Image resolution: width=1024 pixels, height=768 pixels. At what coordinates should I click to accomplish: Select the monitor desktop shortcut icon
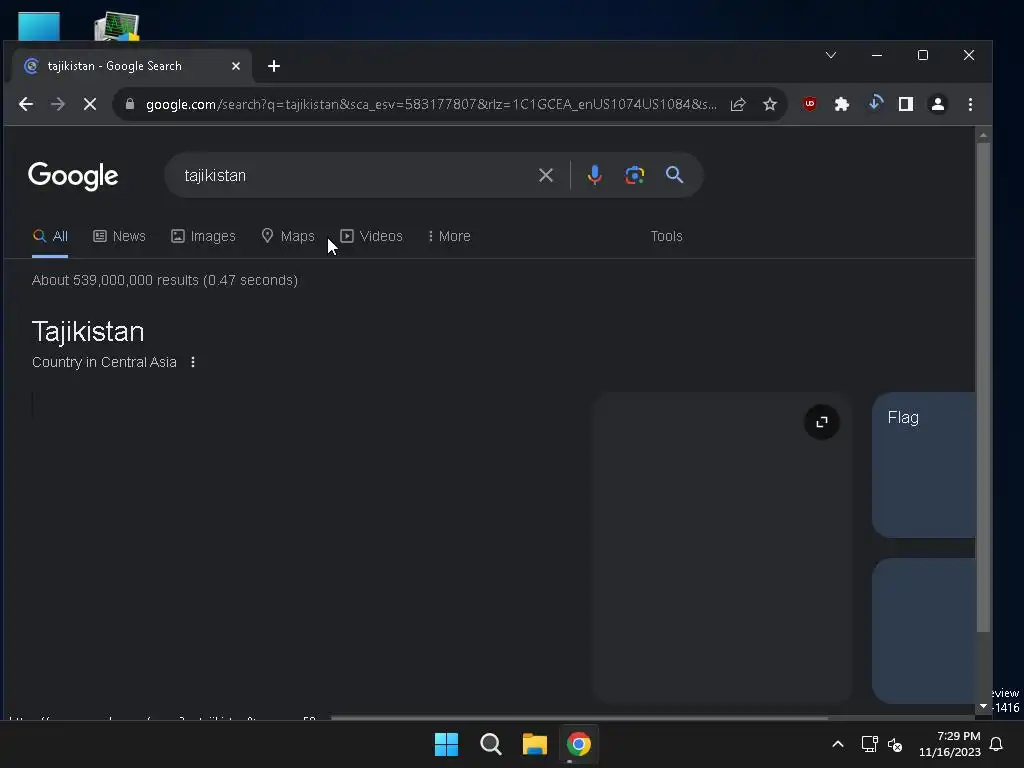pos(116,26)
